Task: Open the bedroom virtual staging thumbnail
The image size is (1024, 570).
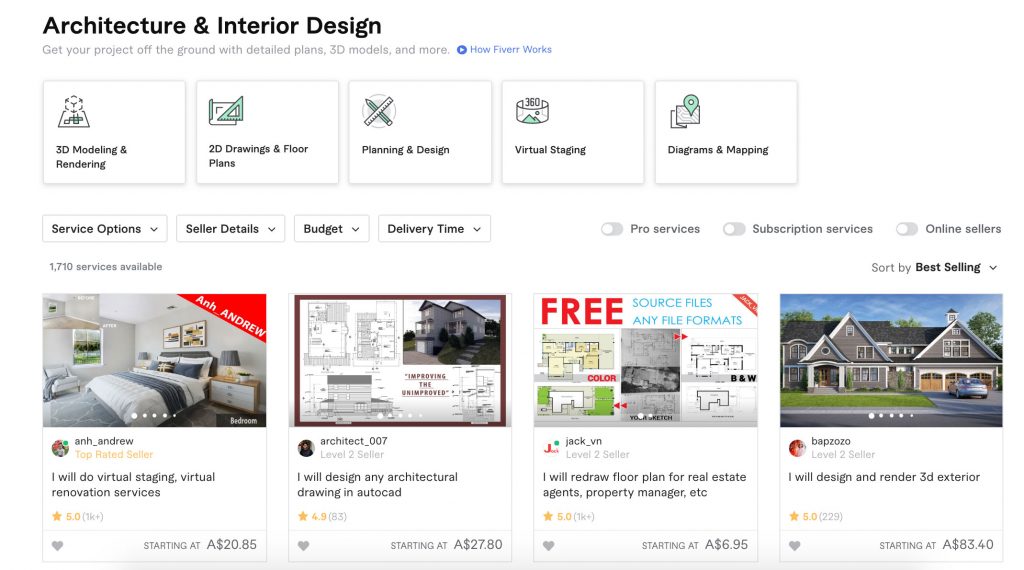Action: point(154,360)
